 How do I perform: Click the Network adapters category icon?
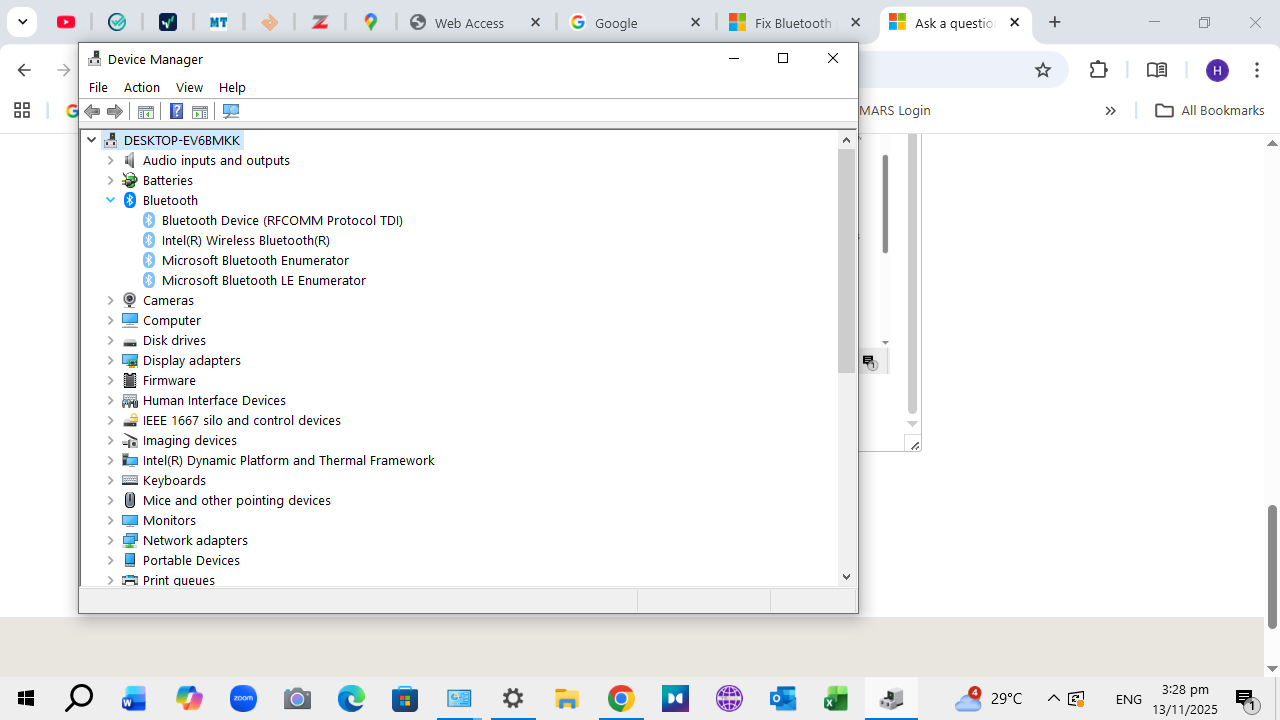point(130,540)
